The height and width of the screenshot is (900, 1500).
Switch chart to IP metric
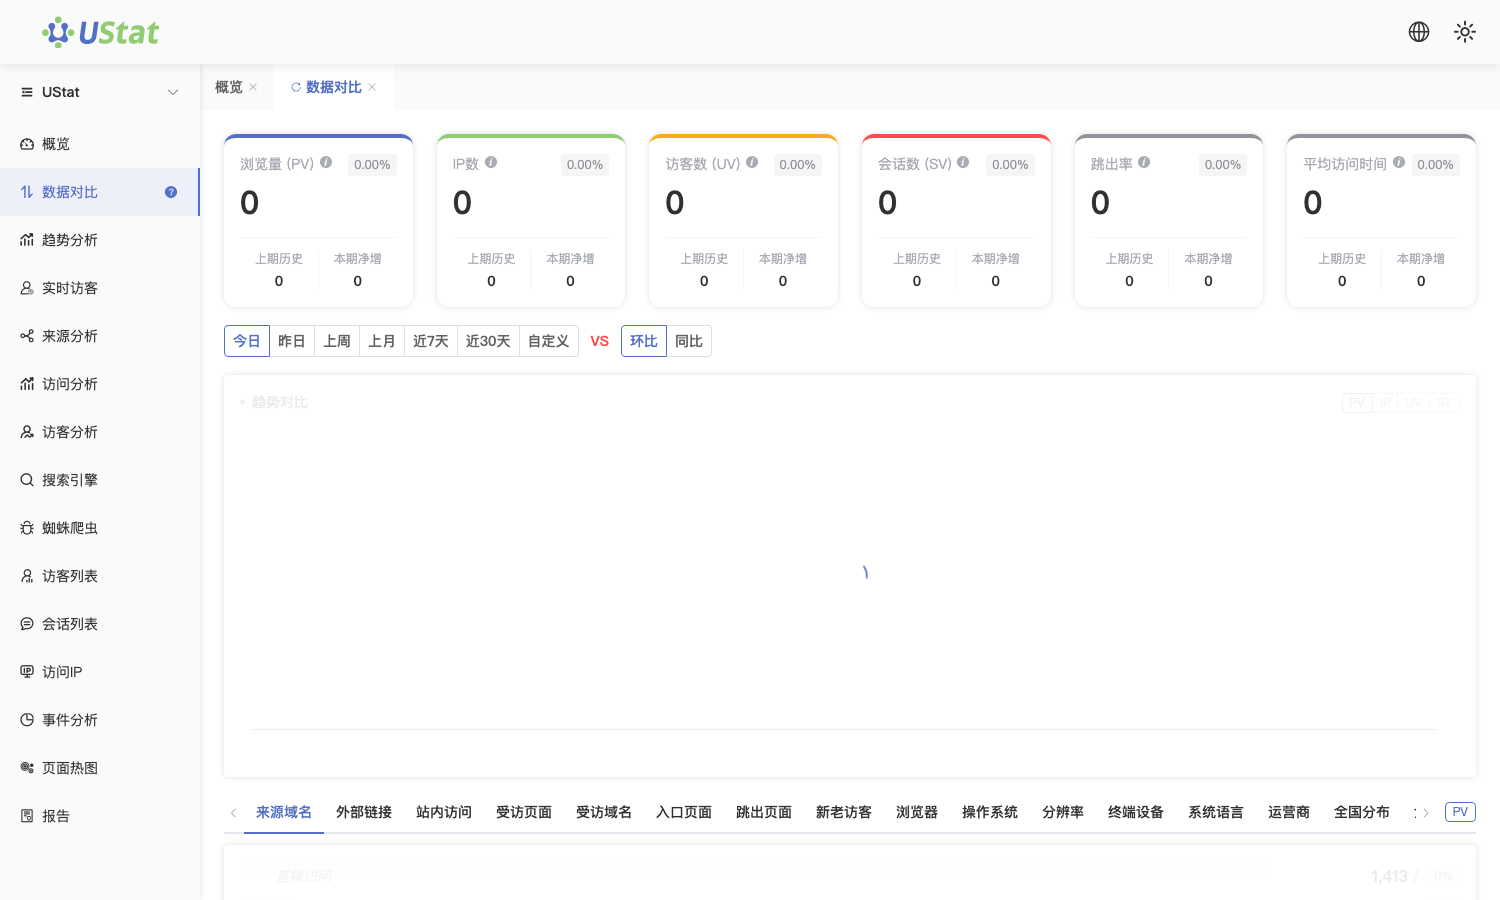(x=1385, y=403)
